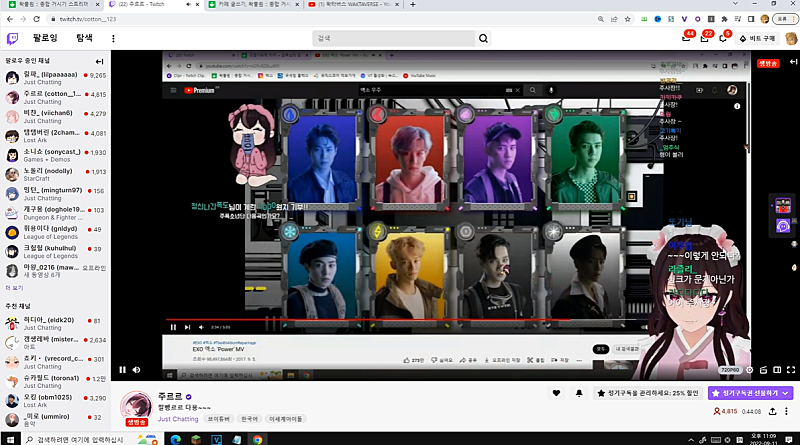The image size is (800, 445).
Task: Switch to the third green-icon tab
Action: pos(253,4)
